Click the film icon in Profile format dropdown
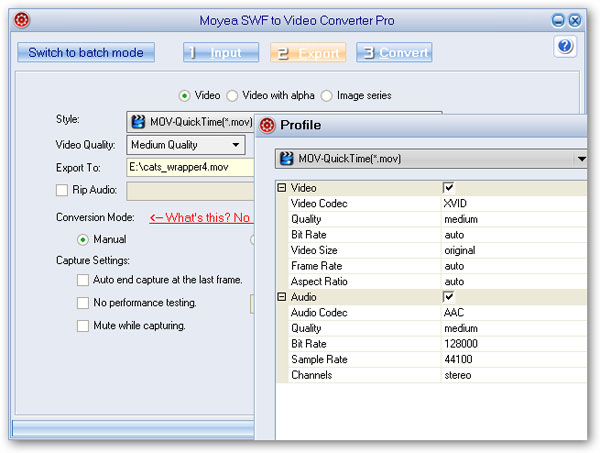Image resolution: width=600 pixels, height=453 pixels. pos(287,158)
